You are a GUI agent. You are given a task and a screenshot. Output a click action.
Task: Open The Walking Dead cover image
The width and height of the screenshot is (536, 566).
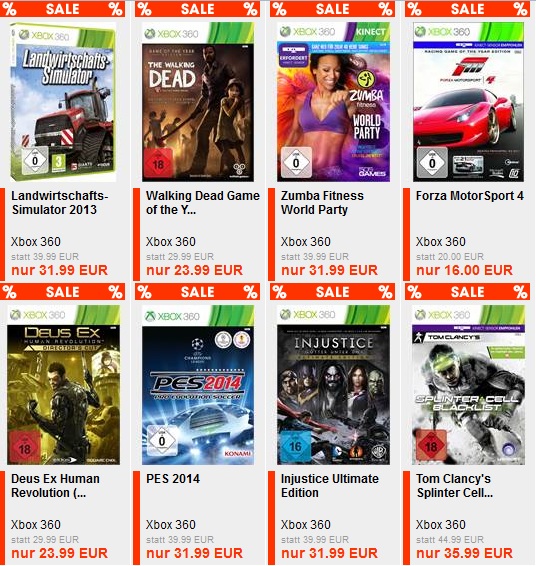[198, 102]
